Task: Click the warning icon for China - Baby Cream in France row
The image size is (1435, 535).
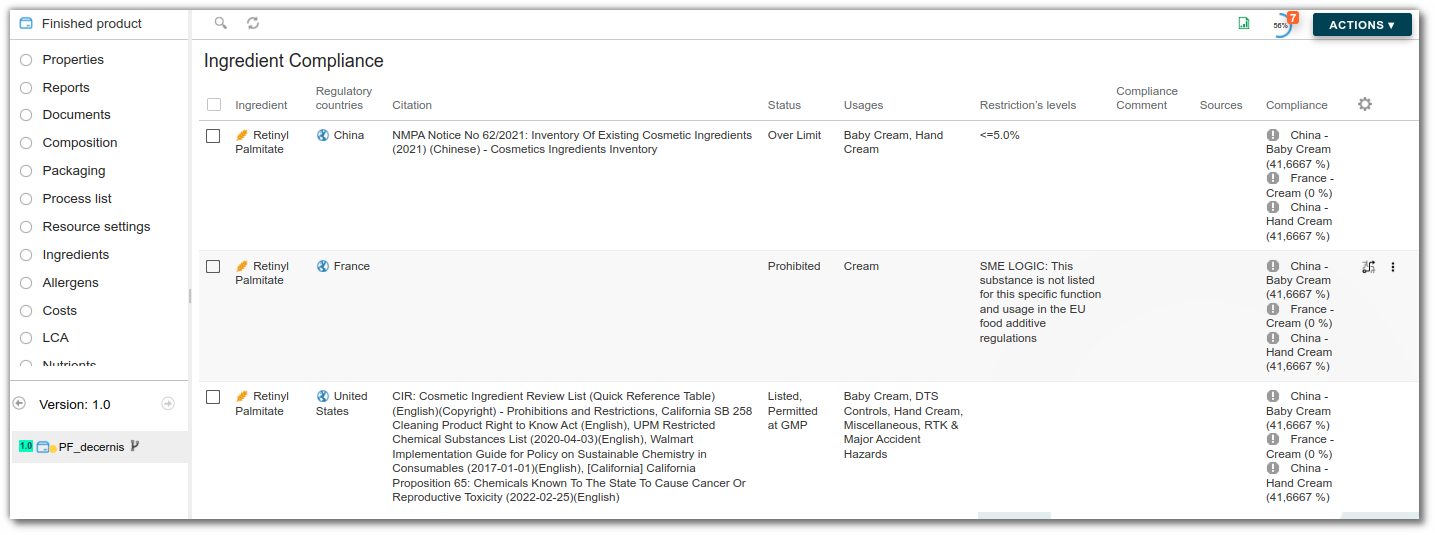Action: [1273, 266]
